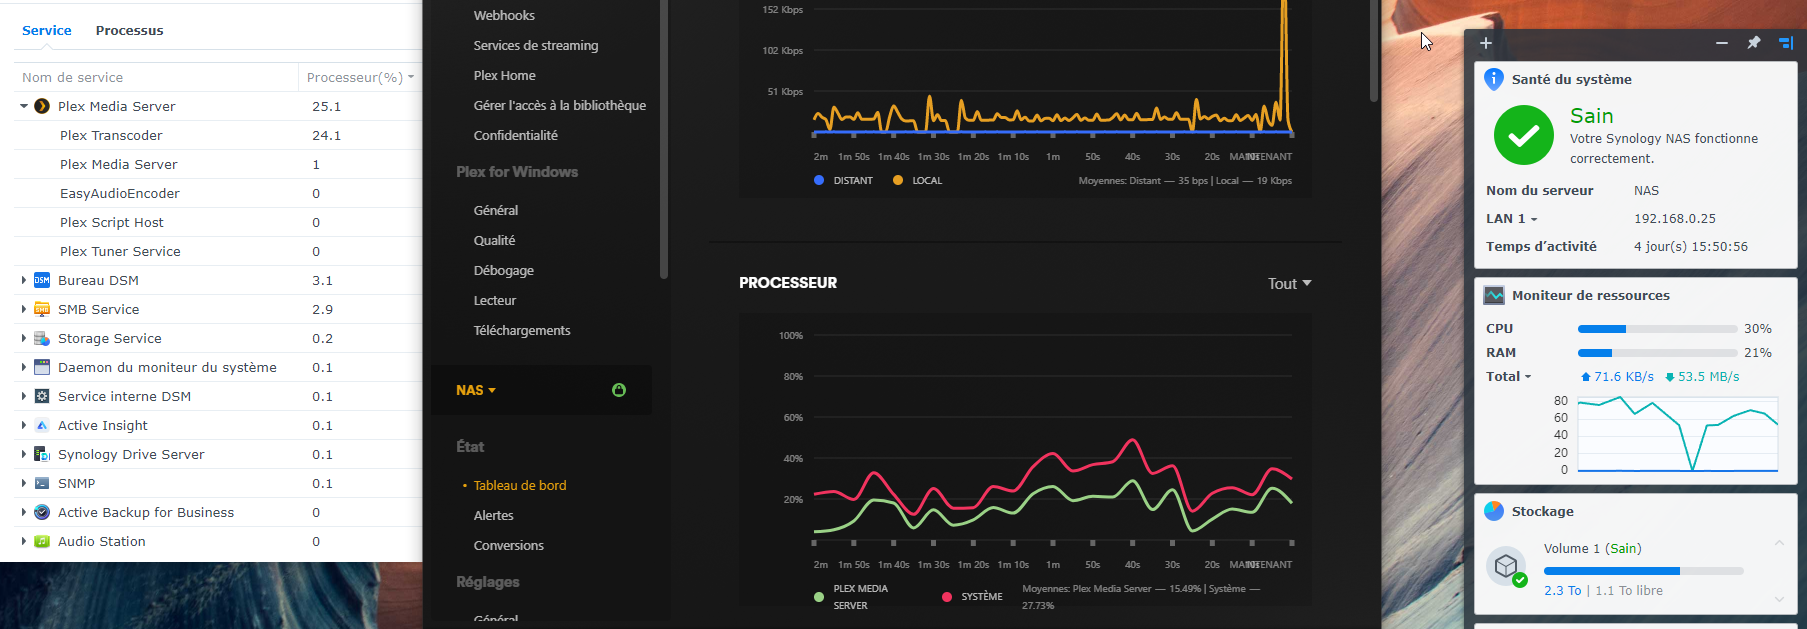Open the Tout dropdown for Processeur chart
Viewport: 1807px width, 629px height.
1288,284
